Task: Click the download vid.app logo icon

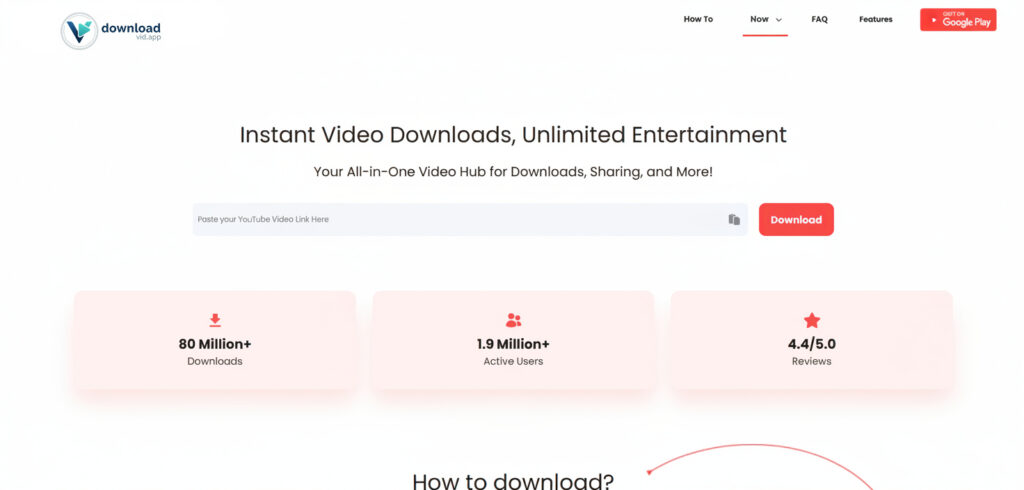Action: [79, 31]
